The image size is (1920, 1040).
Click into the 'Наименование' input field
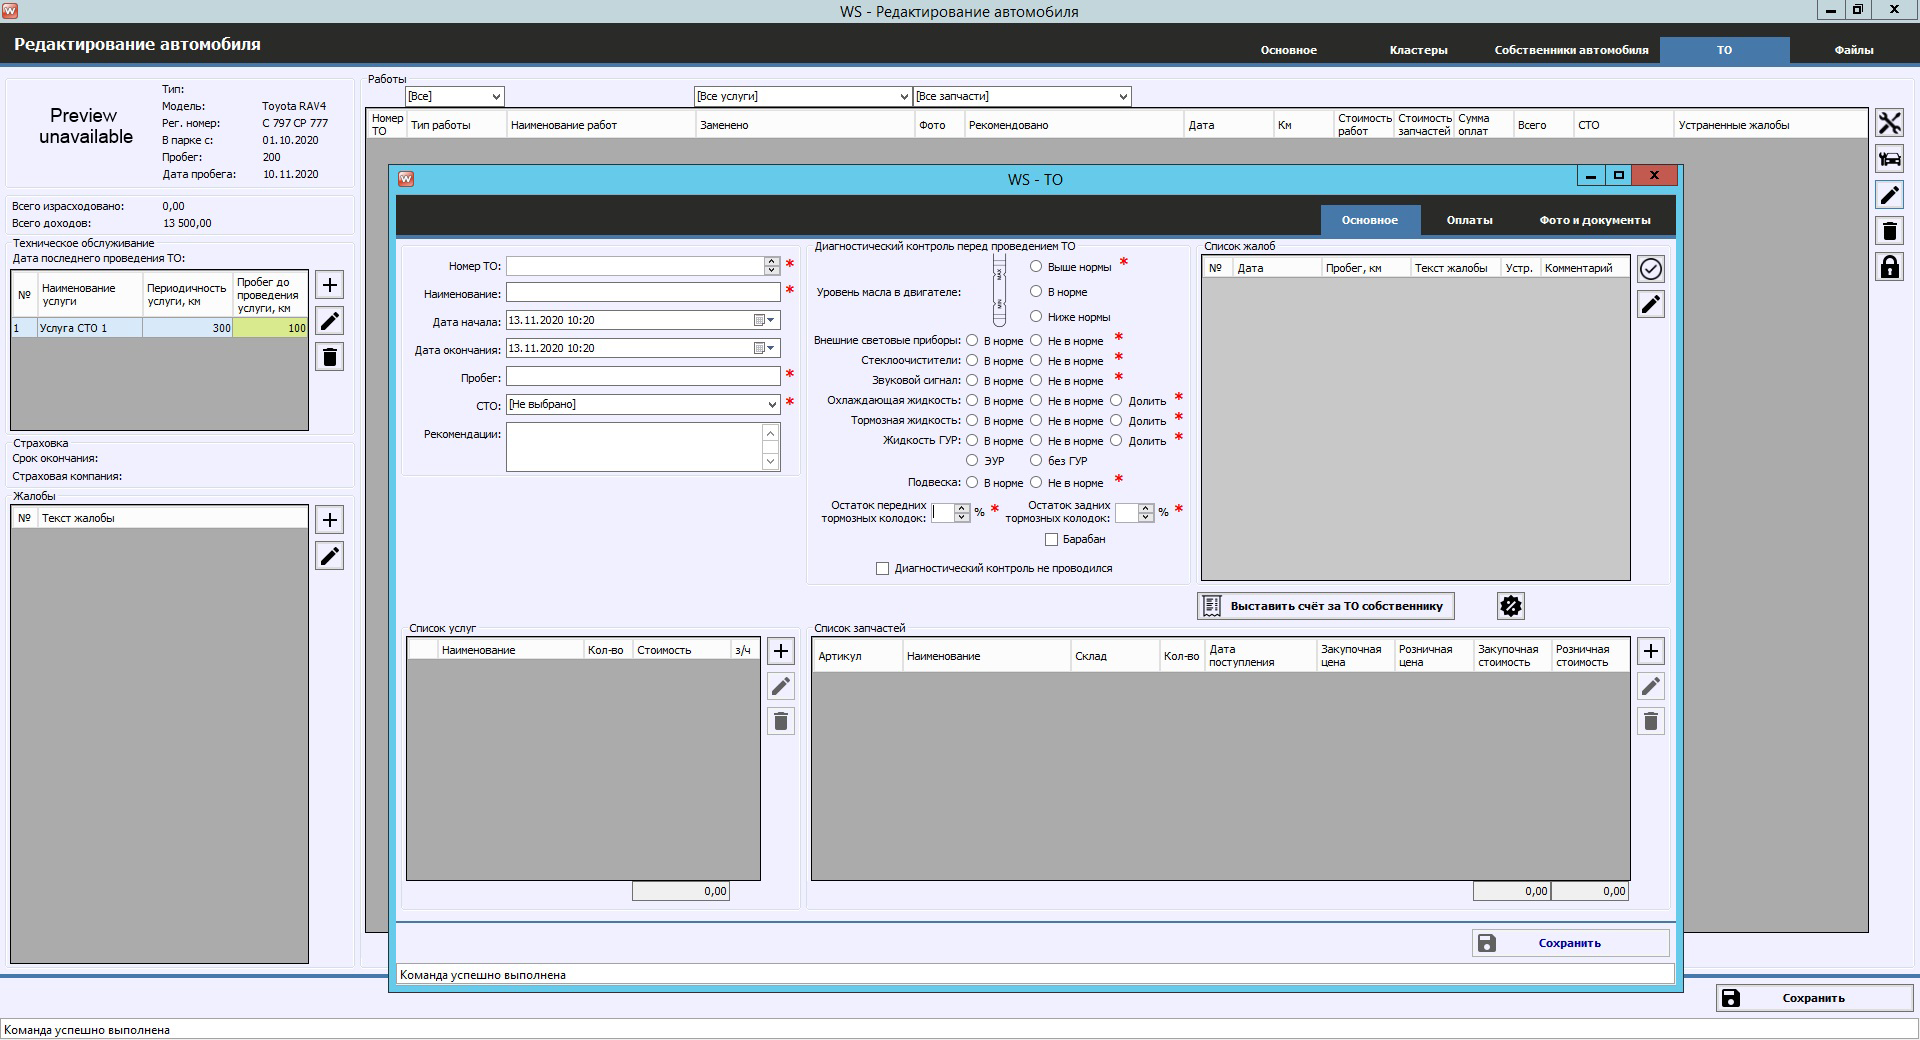642,293
